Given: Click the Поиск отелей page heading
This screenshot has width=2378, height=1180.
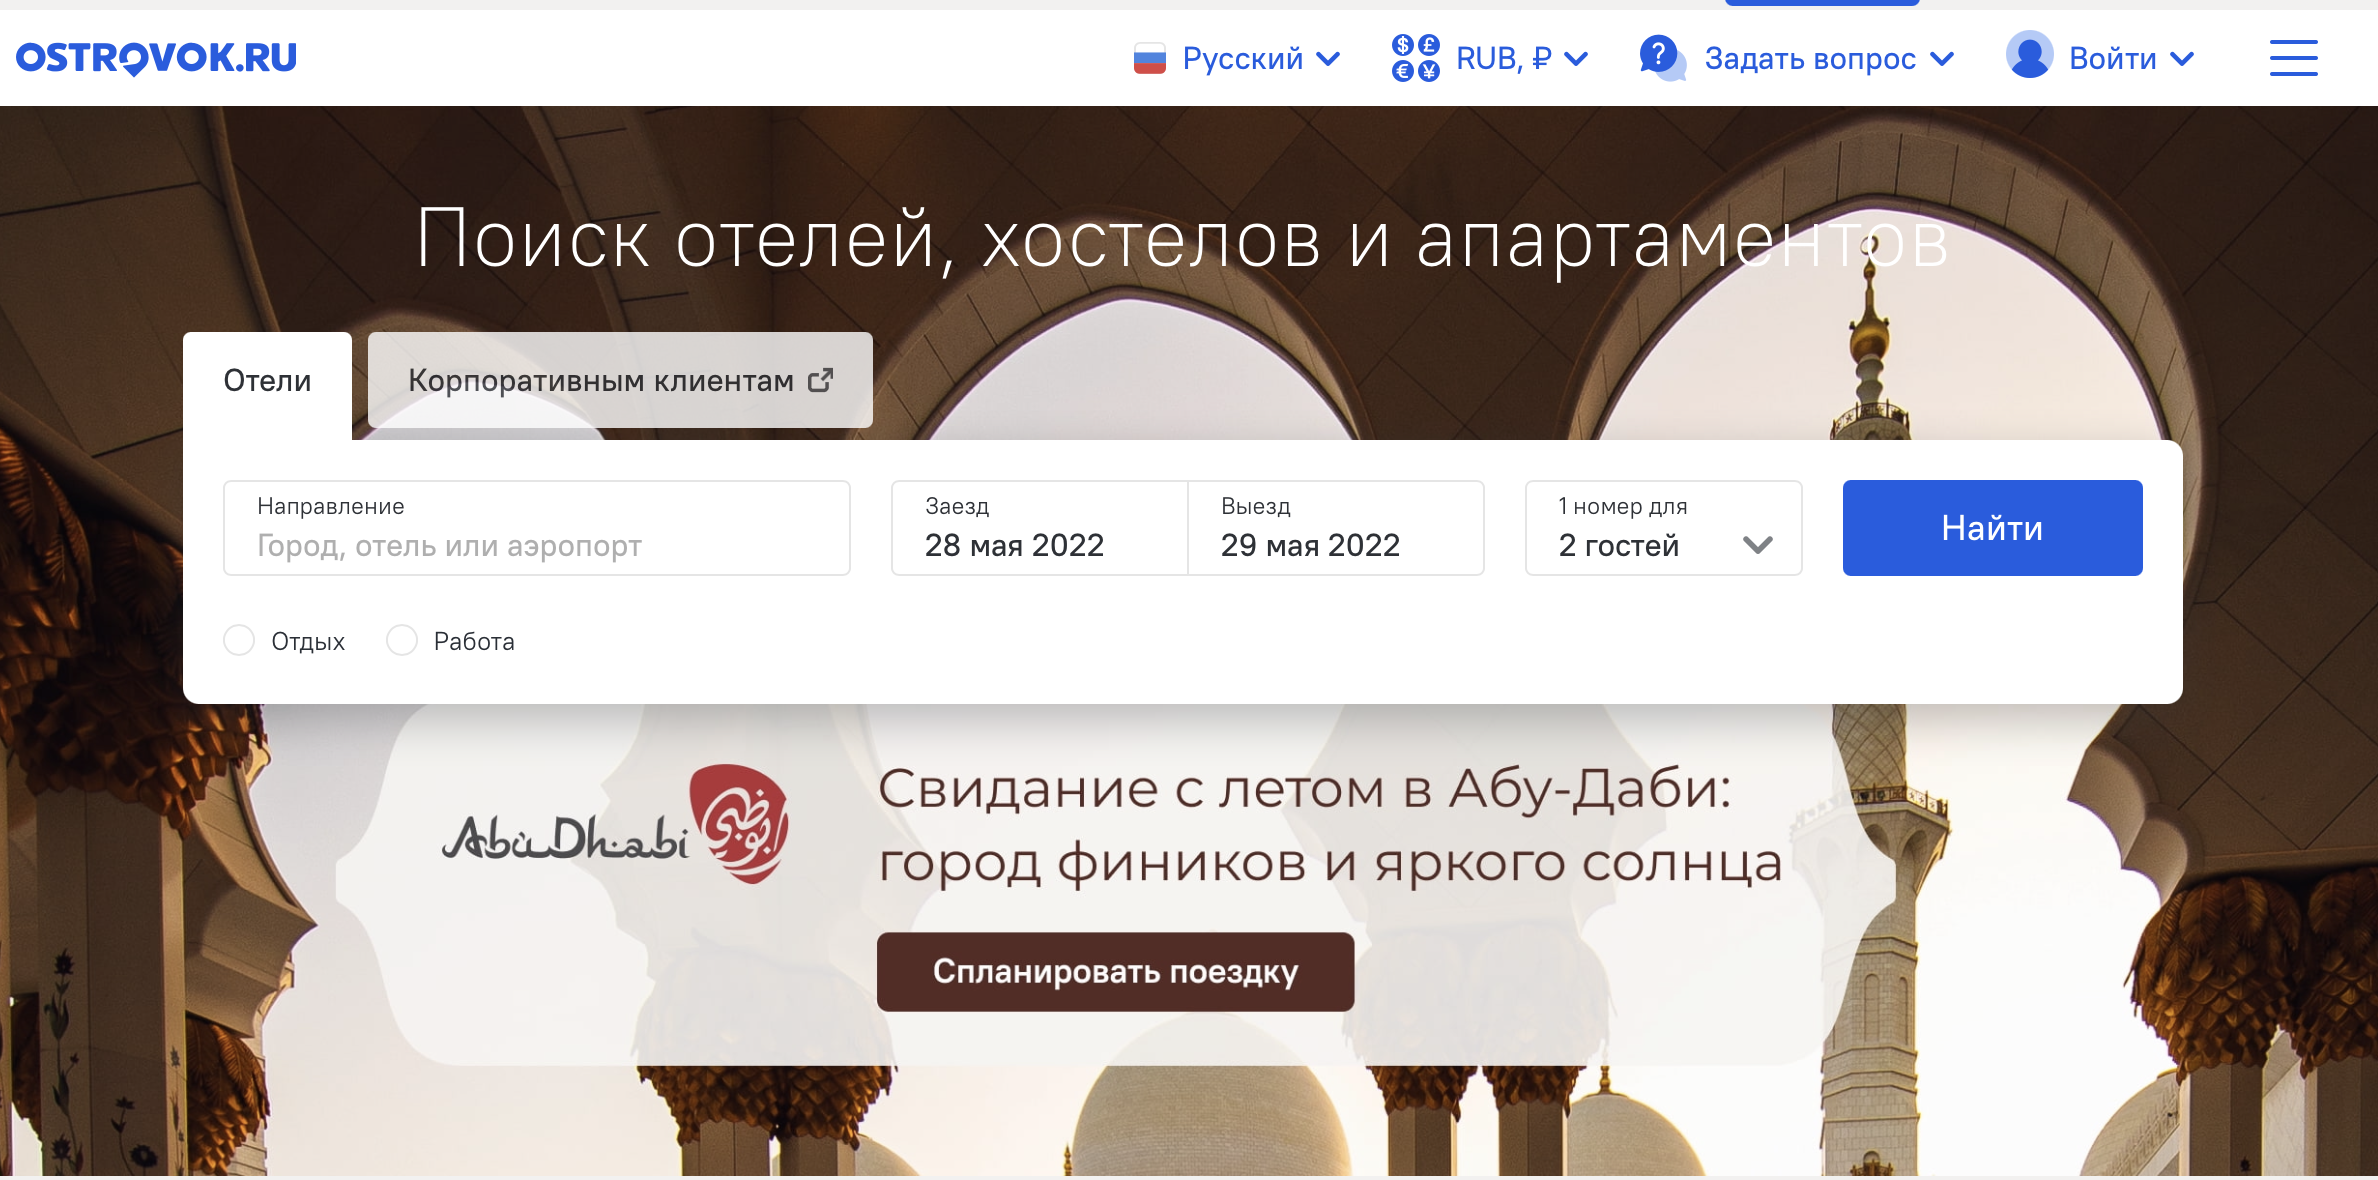Looking at the screenshot, I should click(1182, 240).
